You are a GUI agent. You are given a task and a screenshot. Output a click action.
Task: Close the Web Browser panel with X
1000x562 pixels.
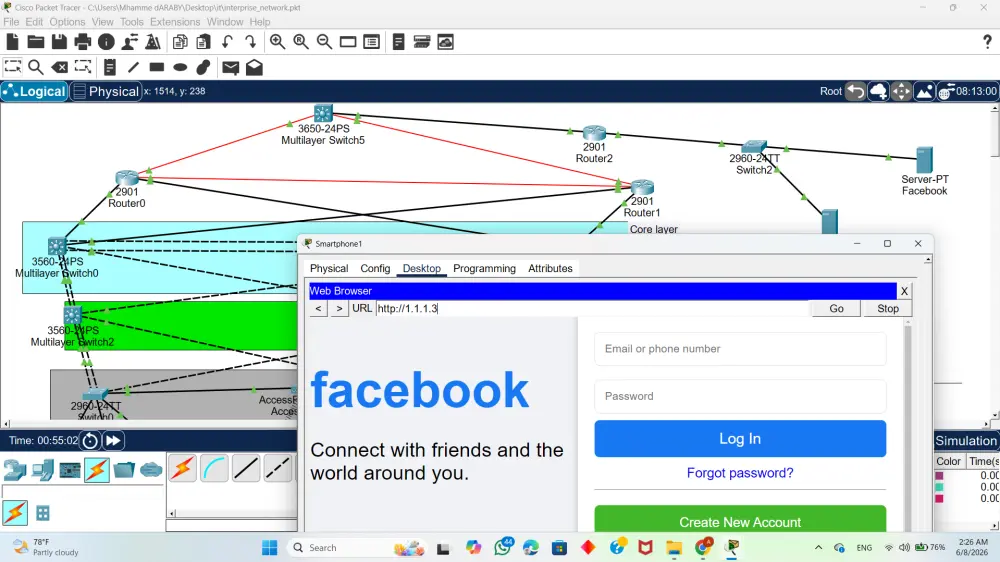[x=904, y=291]
